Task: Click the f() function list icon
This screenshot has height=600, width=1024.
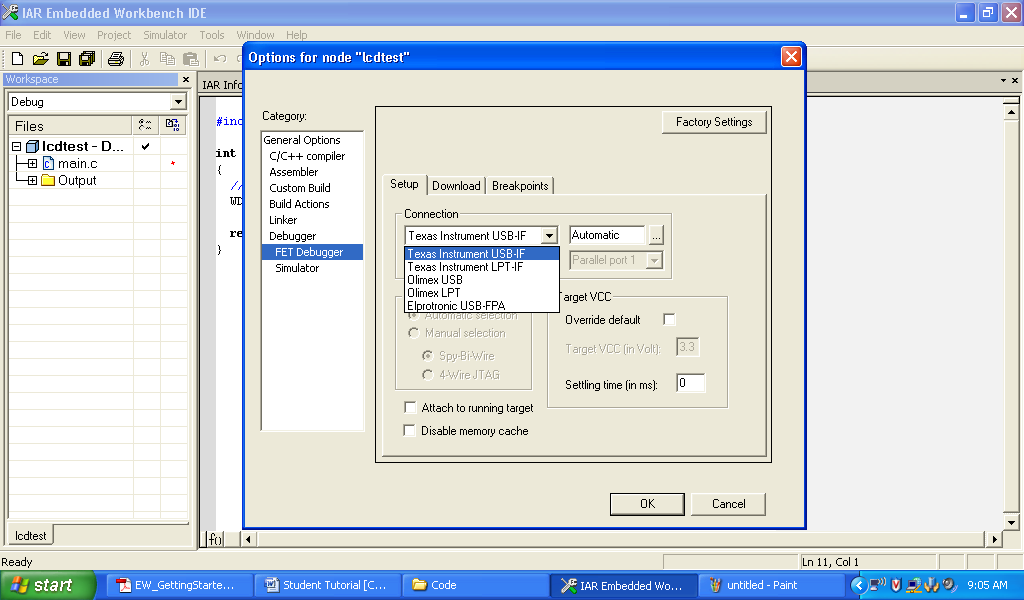Action: point(215,539)
